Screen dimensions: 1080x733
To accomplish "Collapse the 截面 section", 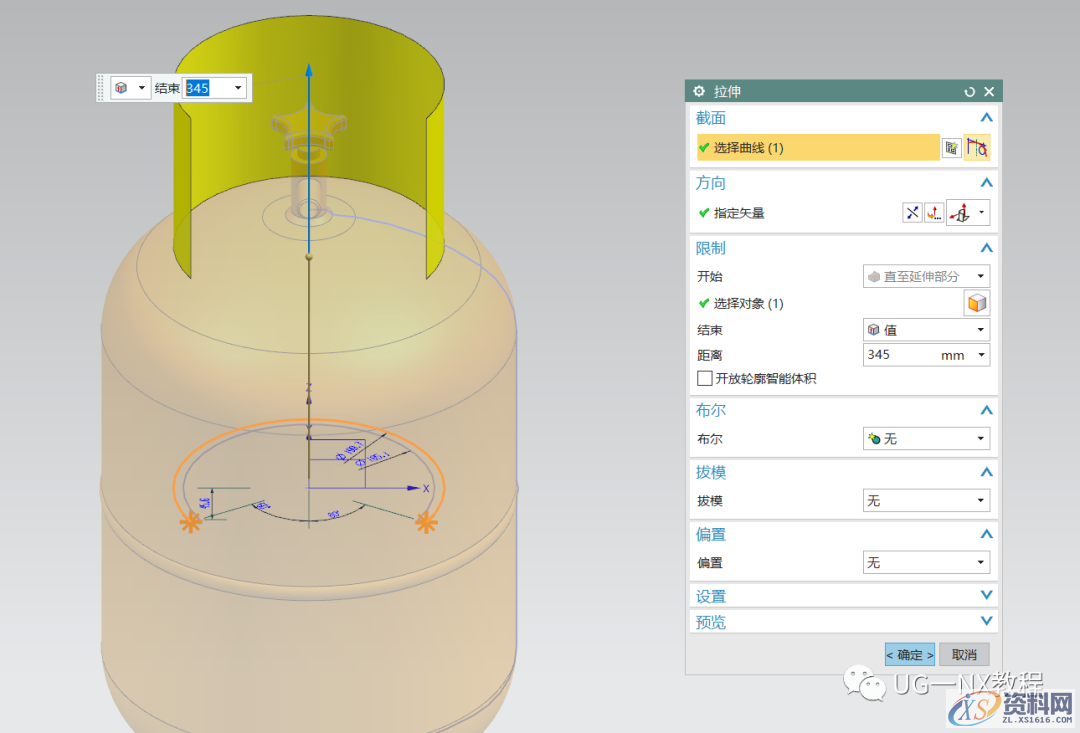I will [986, 118].
